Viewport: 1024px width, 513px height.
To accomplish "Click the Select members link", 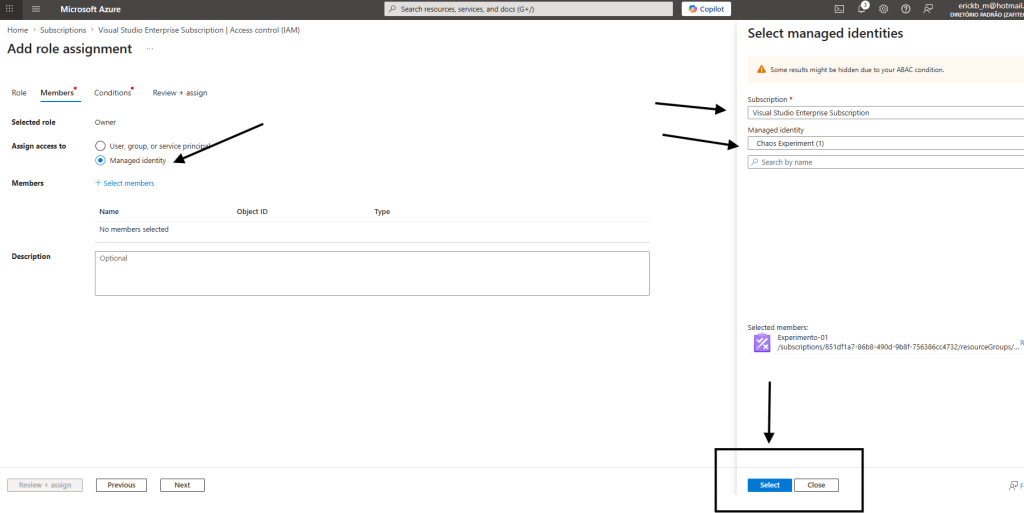I will tap(125, 183).
